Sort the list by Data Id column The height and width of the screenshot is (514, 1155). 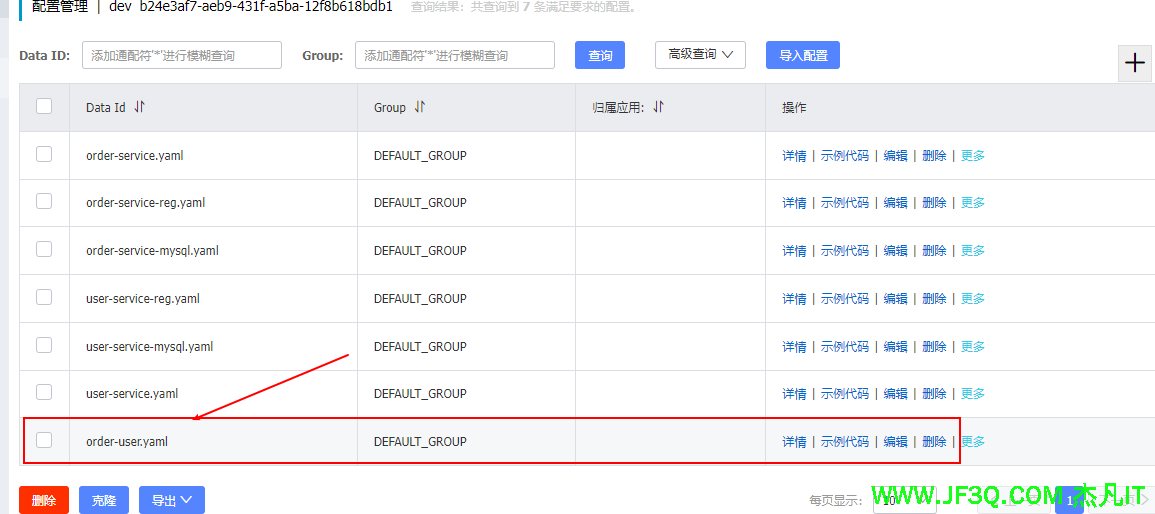click(x=139, y=107)
